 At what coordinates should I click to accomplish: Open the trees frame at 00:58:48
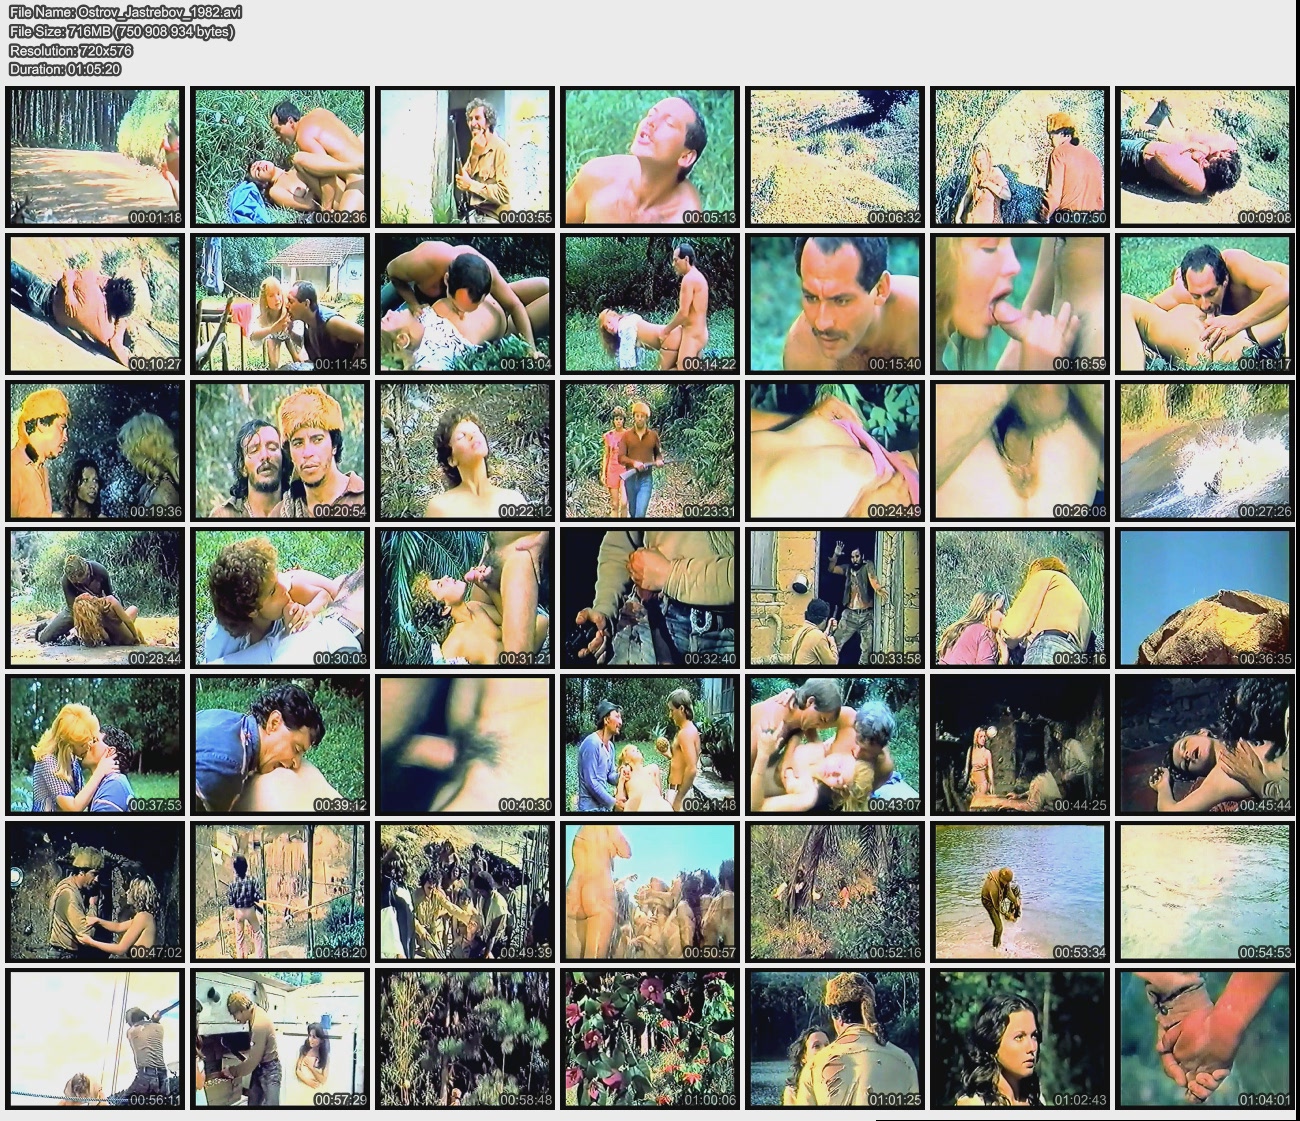click(x=465, y=1038)
